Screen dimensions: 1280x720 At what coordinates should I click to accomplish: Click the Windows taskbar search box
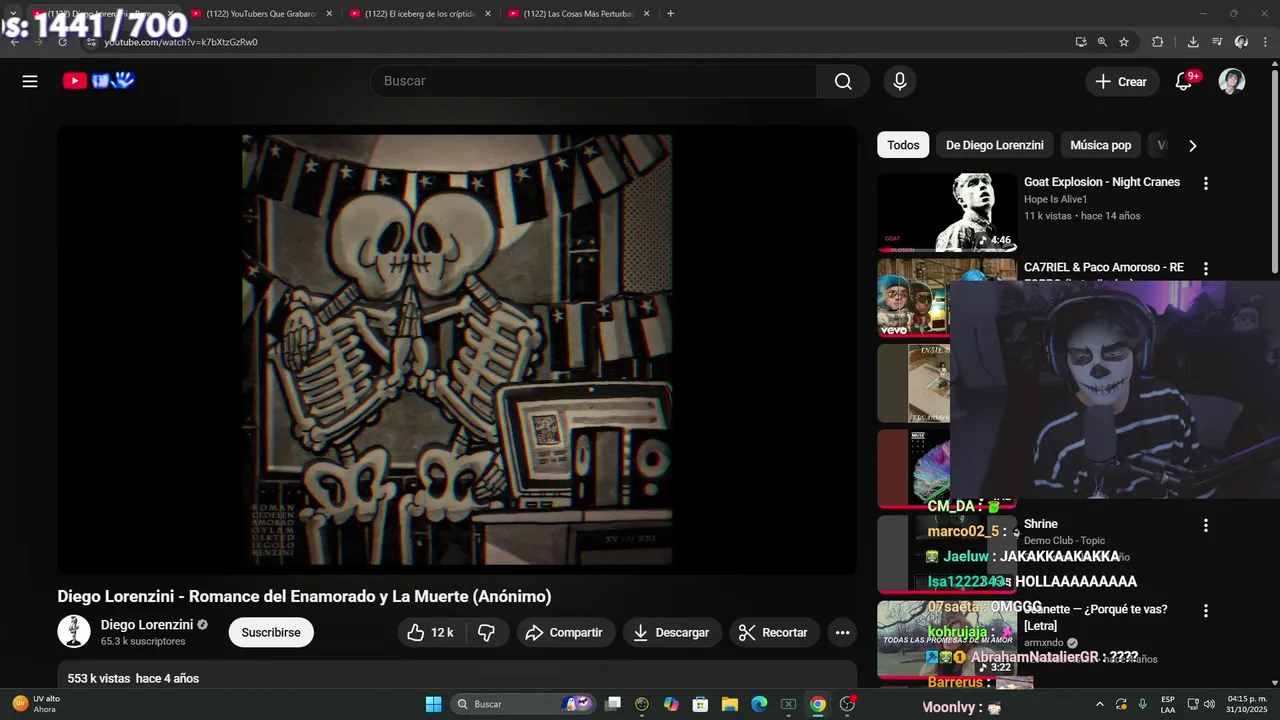pyautogui.click(x=523, y=704)
